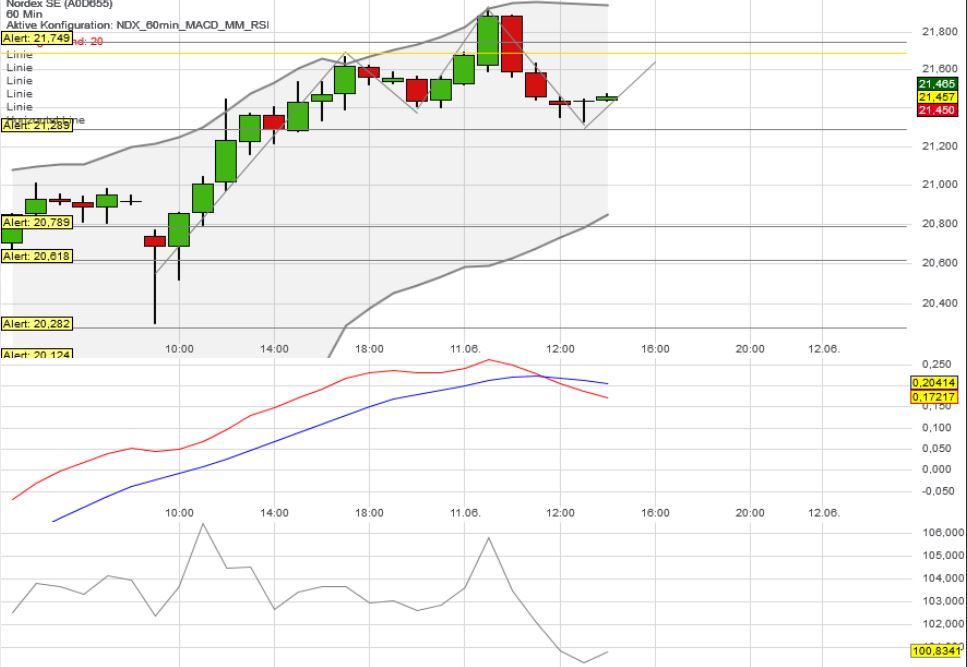Screen dimensions: 967x667
Task: Click the 14:00 label under the price chart
Action: [x=274, y=349]
